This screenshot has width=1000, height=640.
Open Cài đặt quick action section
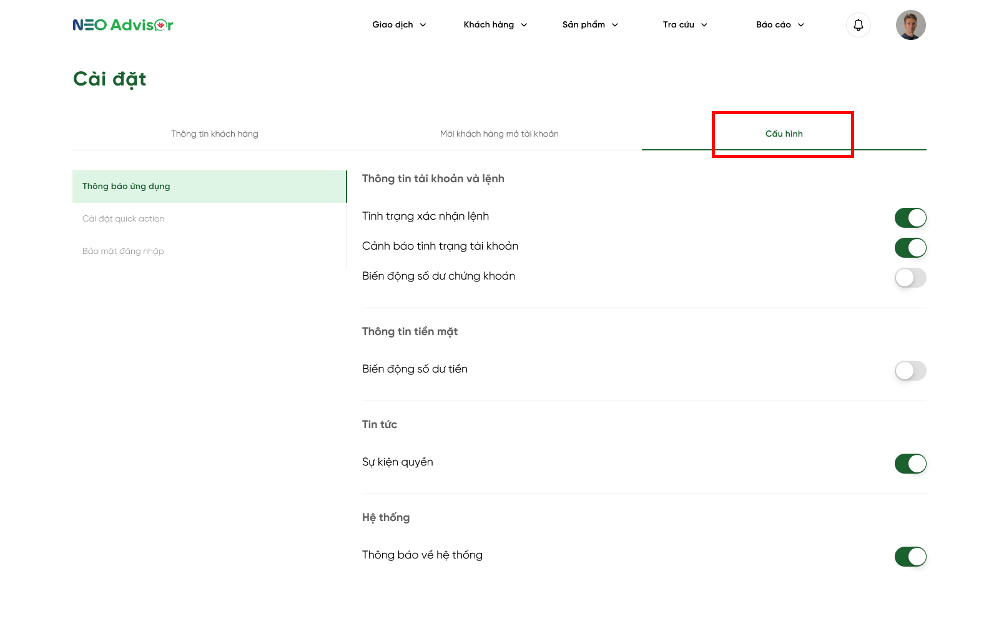click(124, 219)
